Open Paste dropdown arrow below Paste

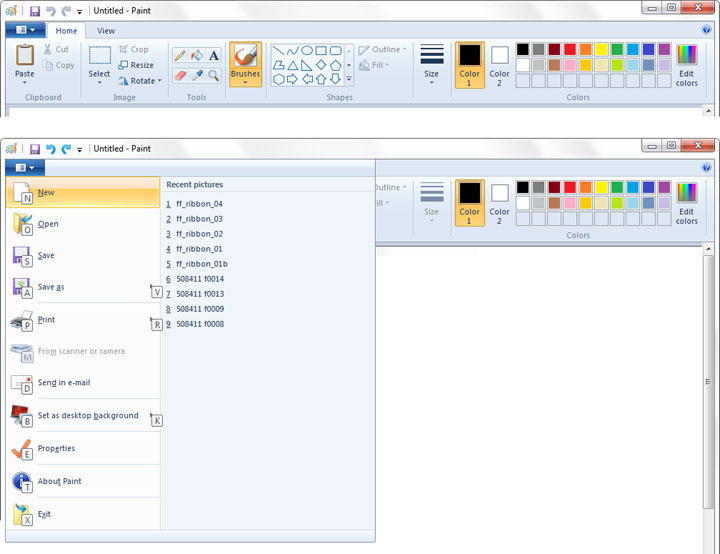pyautogui.click(x=25, y=83)
